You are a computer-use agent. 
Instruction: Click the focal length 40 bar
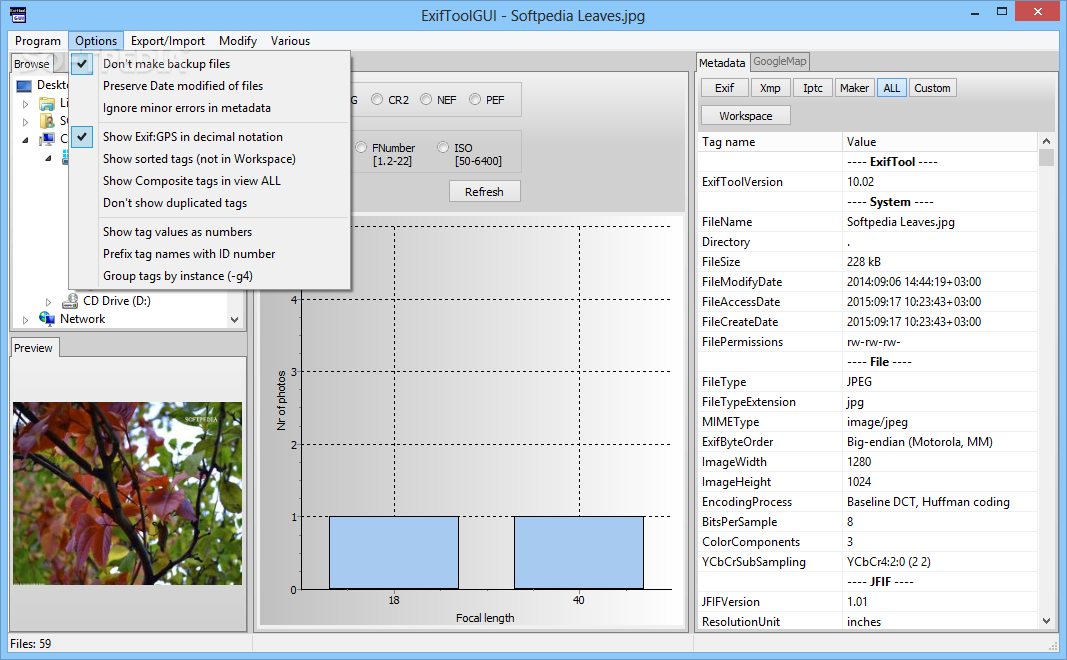[x=578, y=552]
